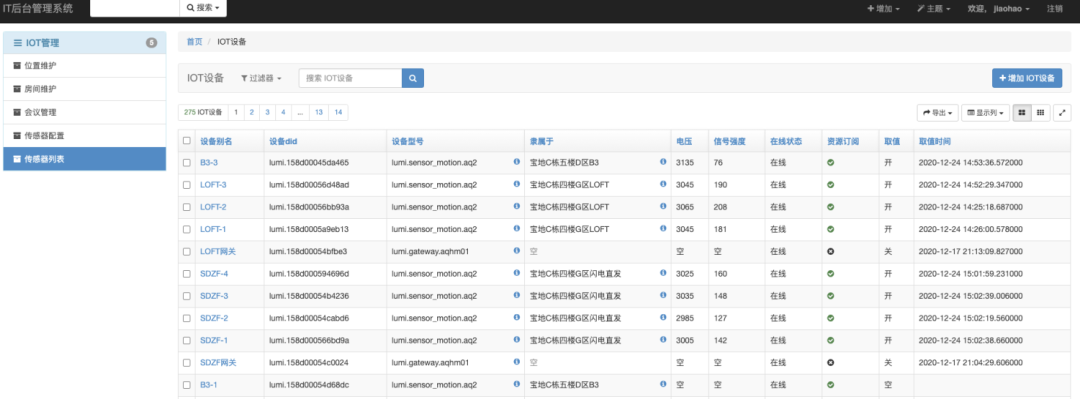Screen dimensions: 1080x399
Task: Check the box for row LOFT-2
Action: pos(187,207)
